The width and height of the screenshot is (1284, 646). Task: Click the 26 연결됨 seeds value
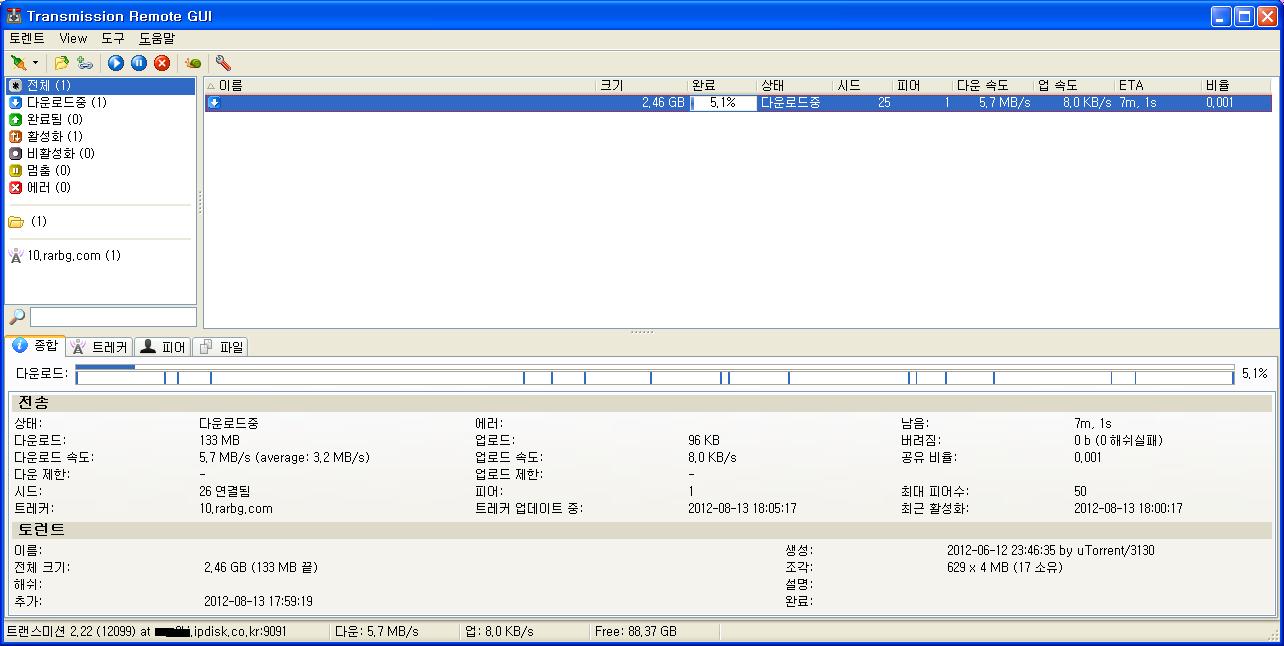point(224,491)
